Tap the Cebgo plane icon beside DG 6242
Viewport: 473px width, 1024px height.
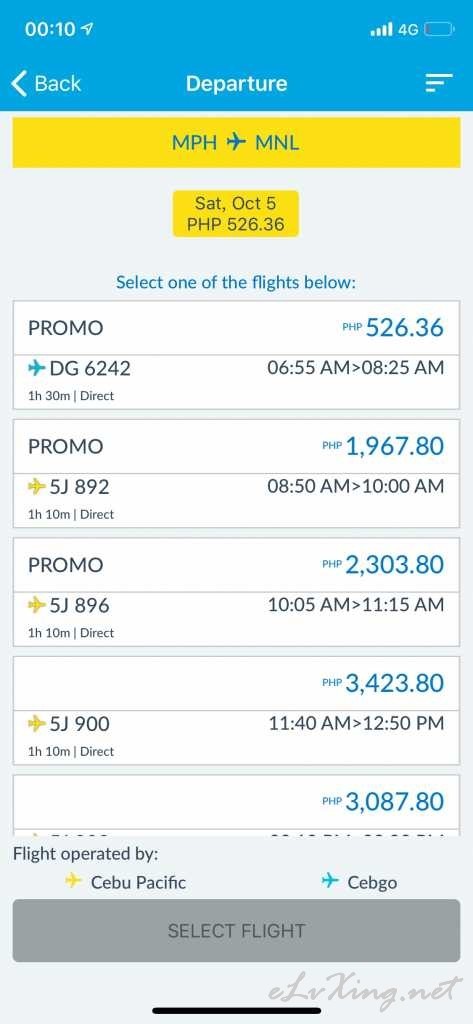[x=37, y=368]
